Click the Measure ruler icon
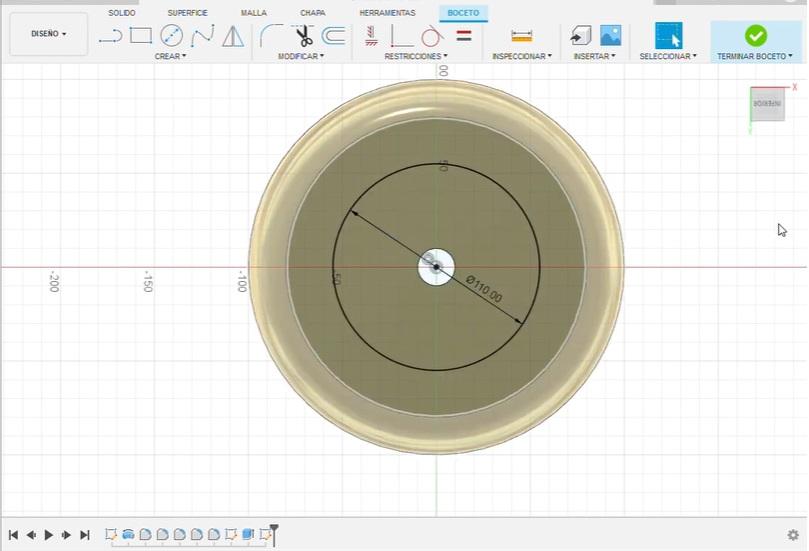Image resolution: width=809 pixels, height=551 pixels. [522, 36]
